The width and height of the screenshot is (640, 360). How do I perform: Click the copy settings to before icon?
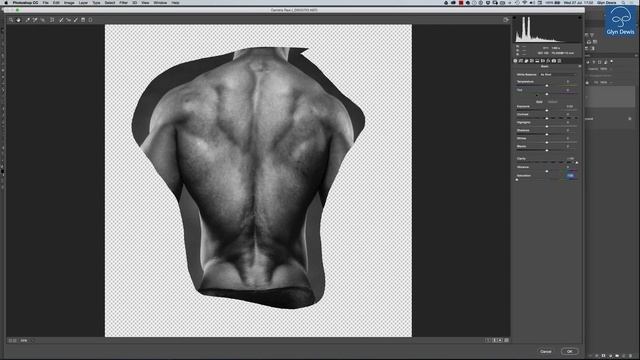(500, 340)
